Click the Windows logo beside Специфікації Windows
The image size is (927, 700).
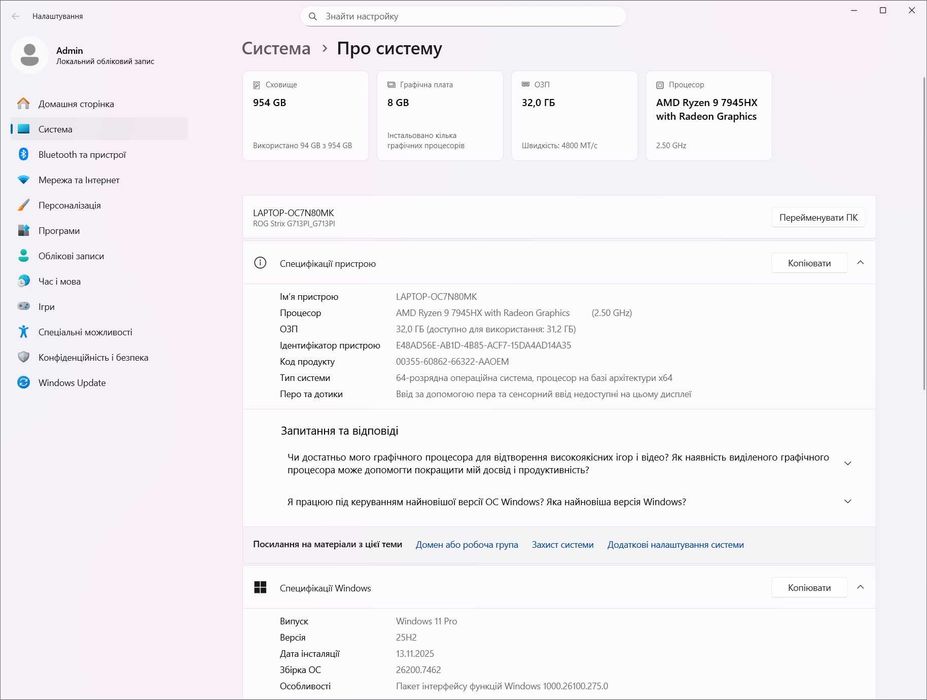260,587
